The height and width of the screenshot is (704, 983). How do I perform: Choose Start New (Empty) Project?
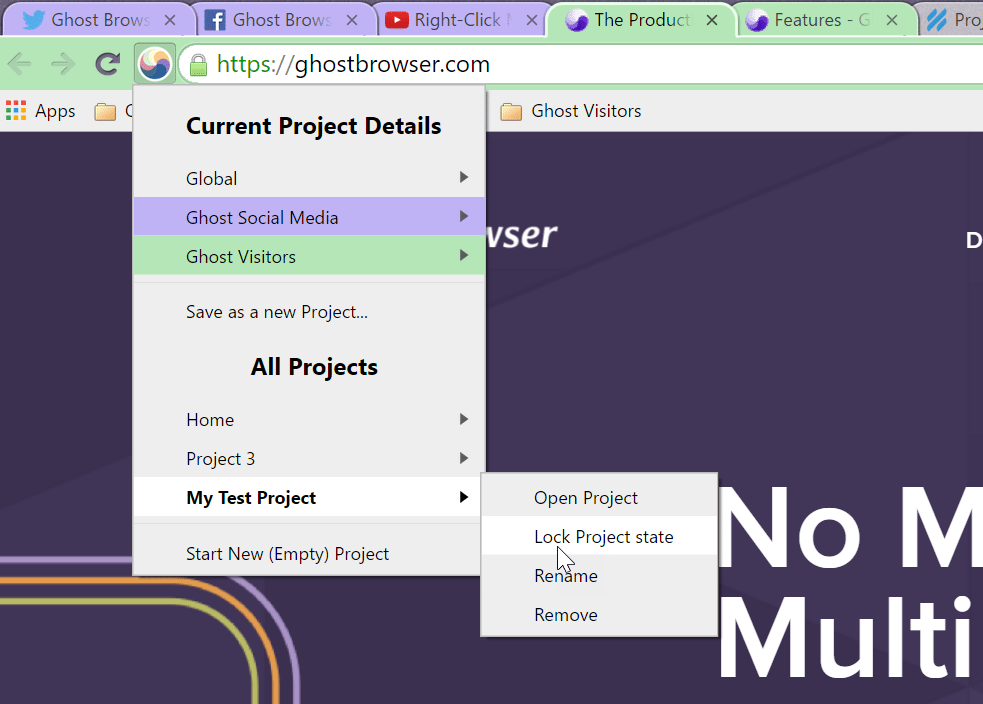[309, 554]
